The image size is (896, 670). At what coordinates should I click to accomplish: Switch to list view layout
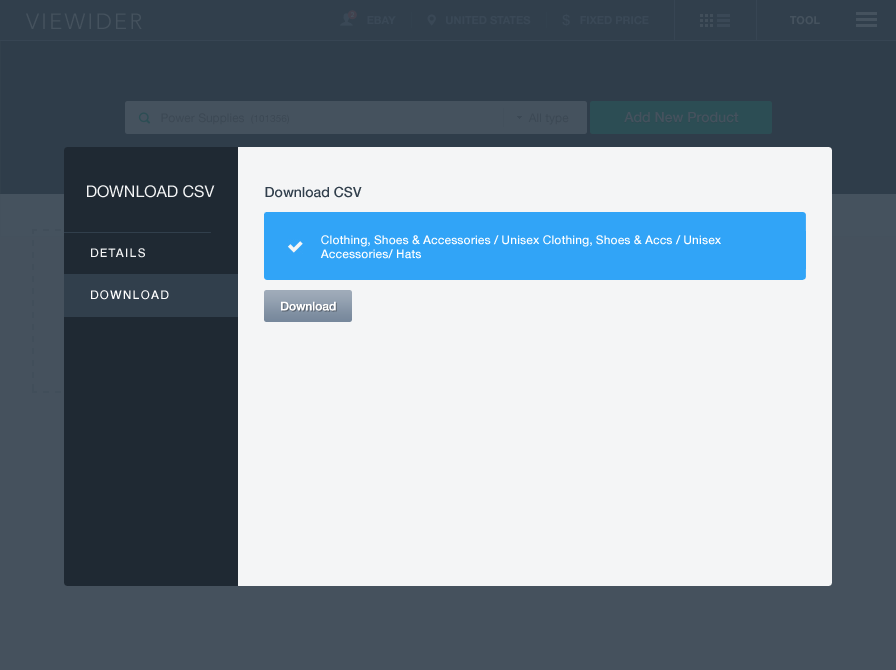pyautogui.click(x=724, y=20)
